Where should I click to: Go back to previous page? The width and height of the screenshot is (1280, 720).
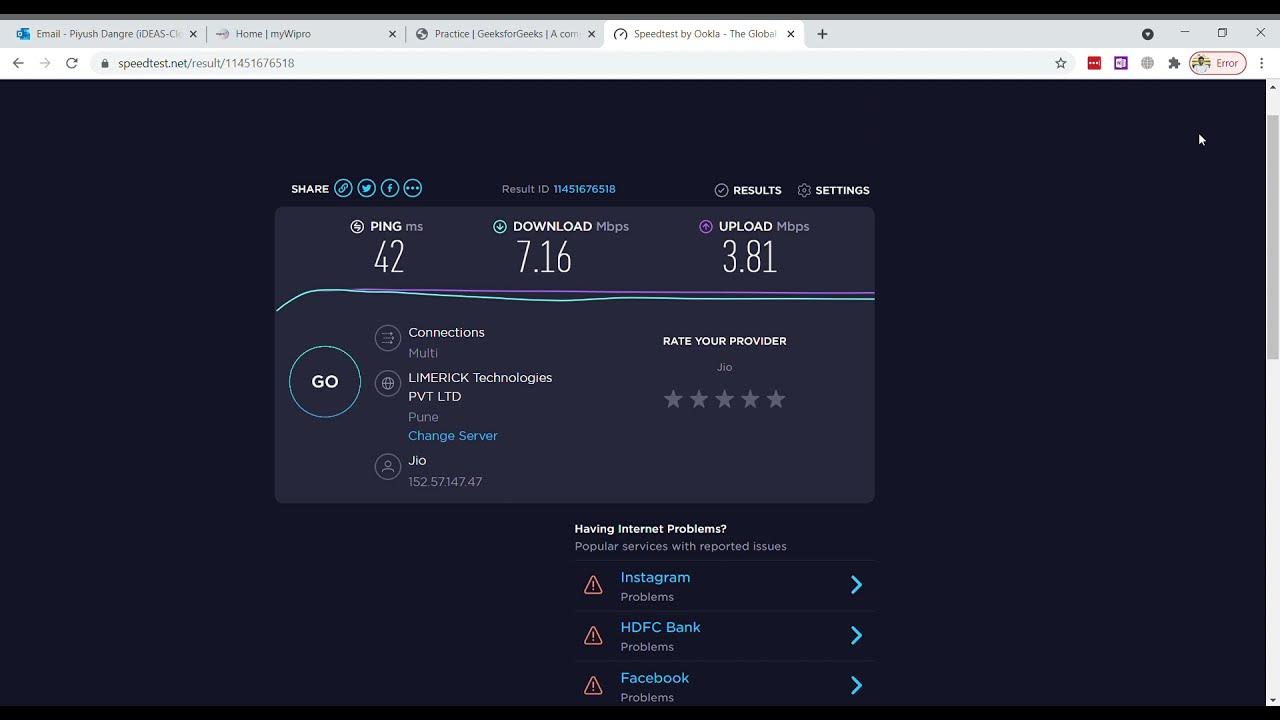[x=18, y=63]
